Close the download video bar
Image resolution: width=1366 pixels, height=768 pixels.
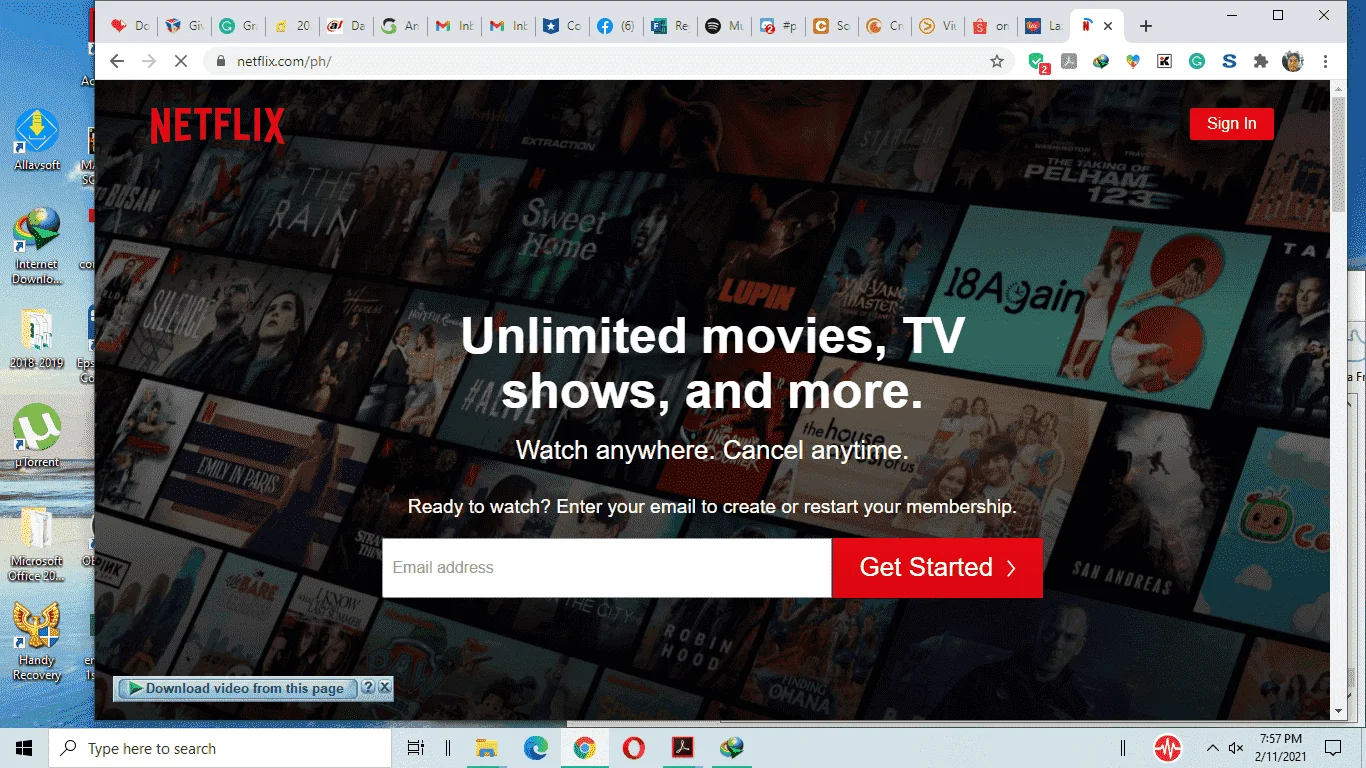pyautogui.click(x=385, y=688)
